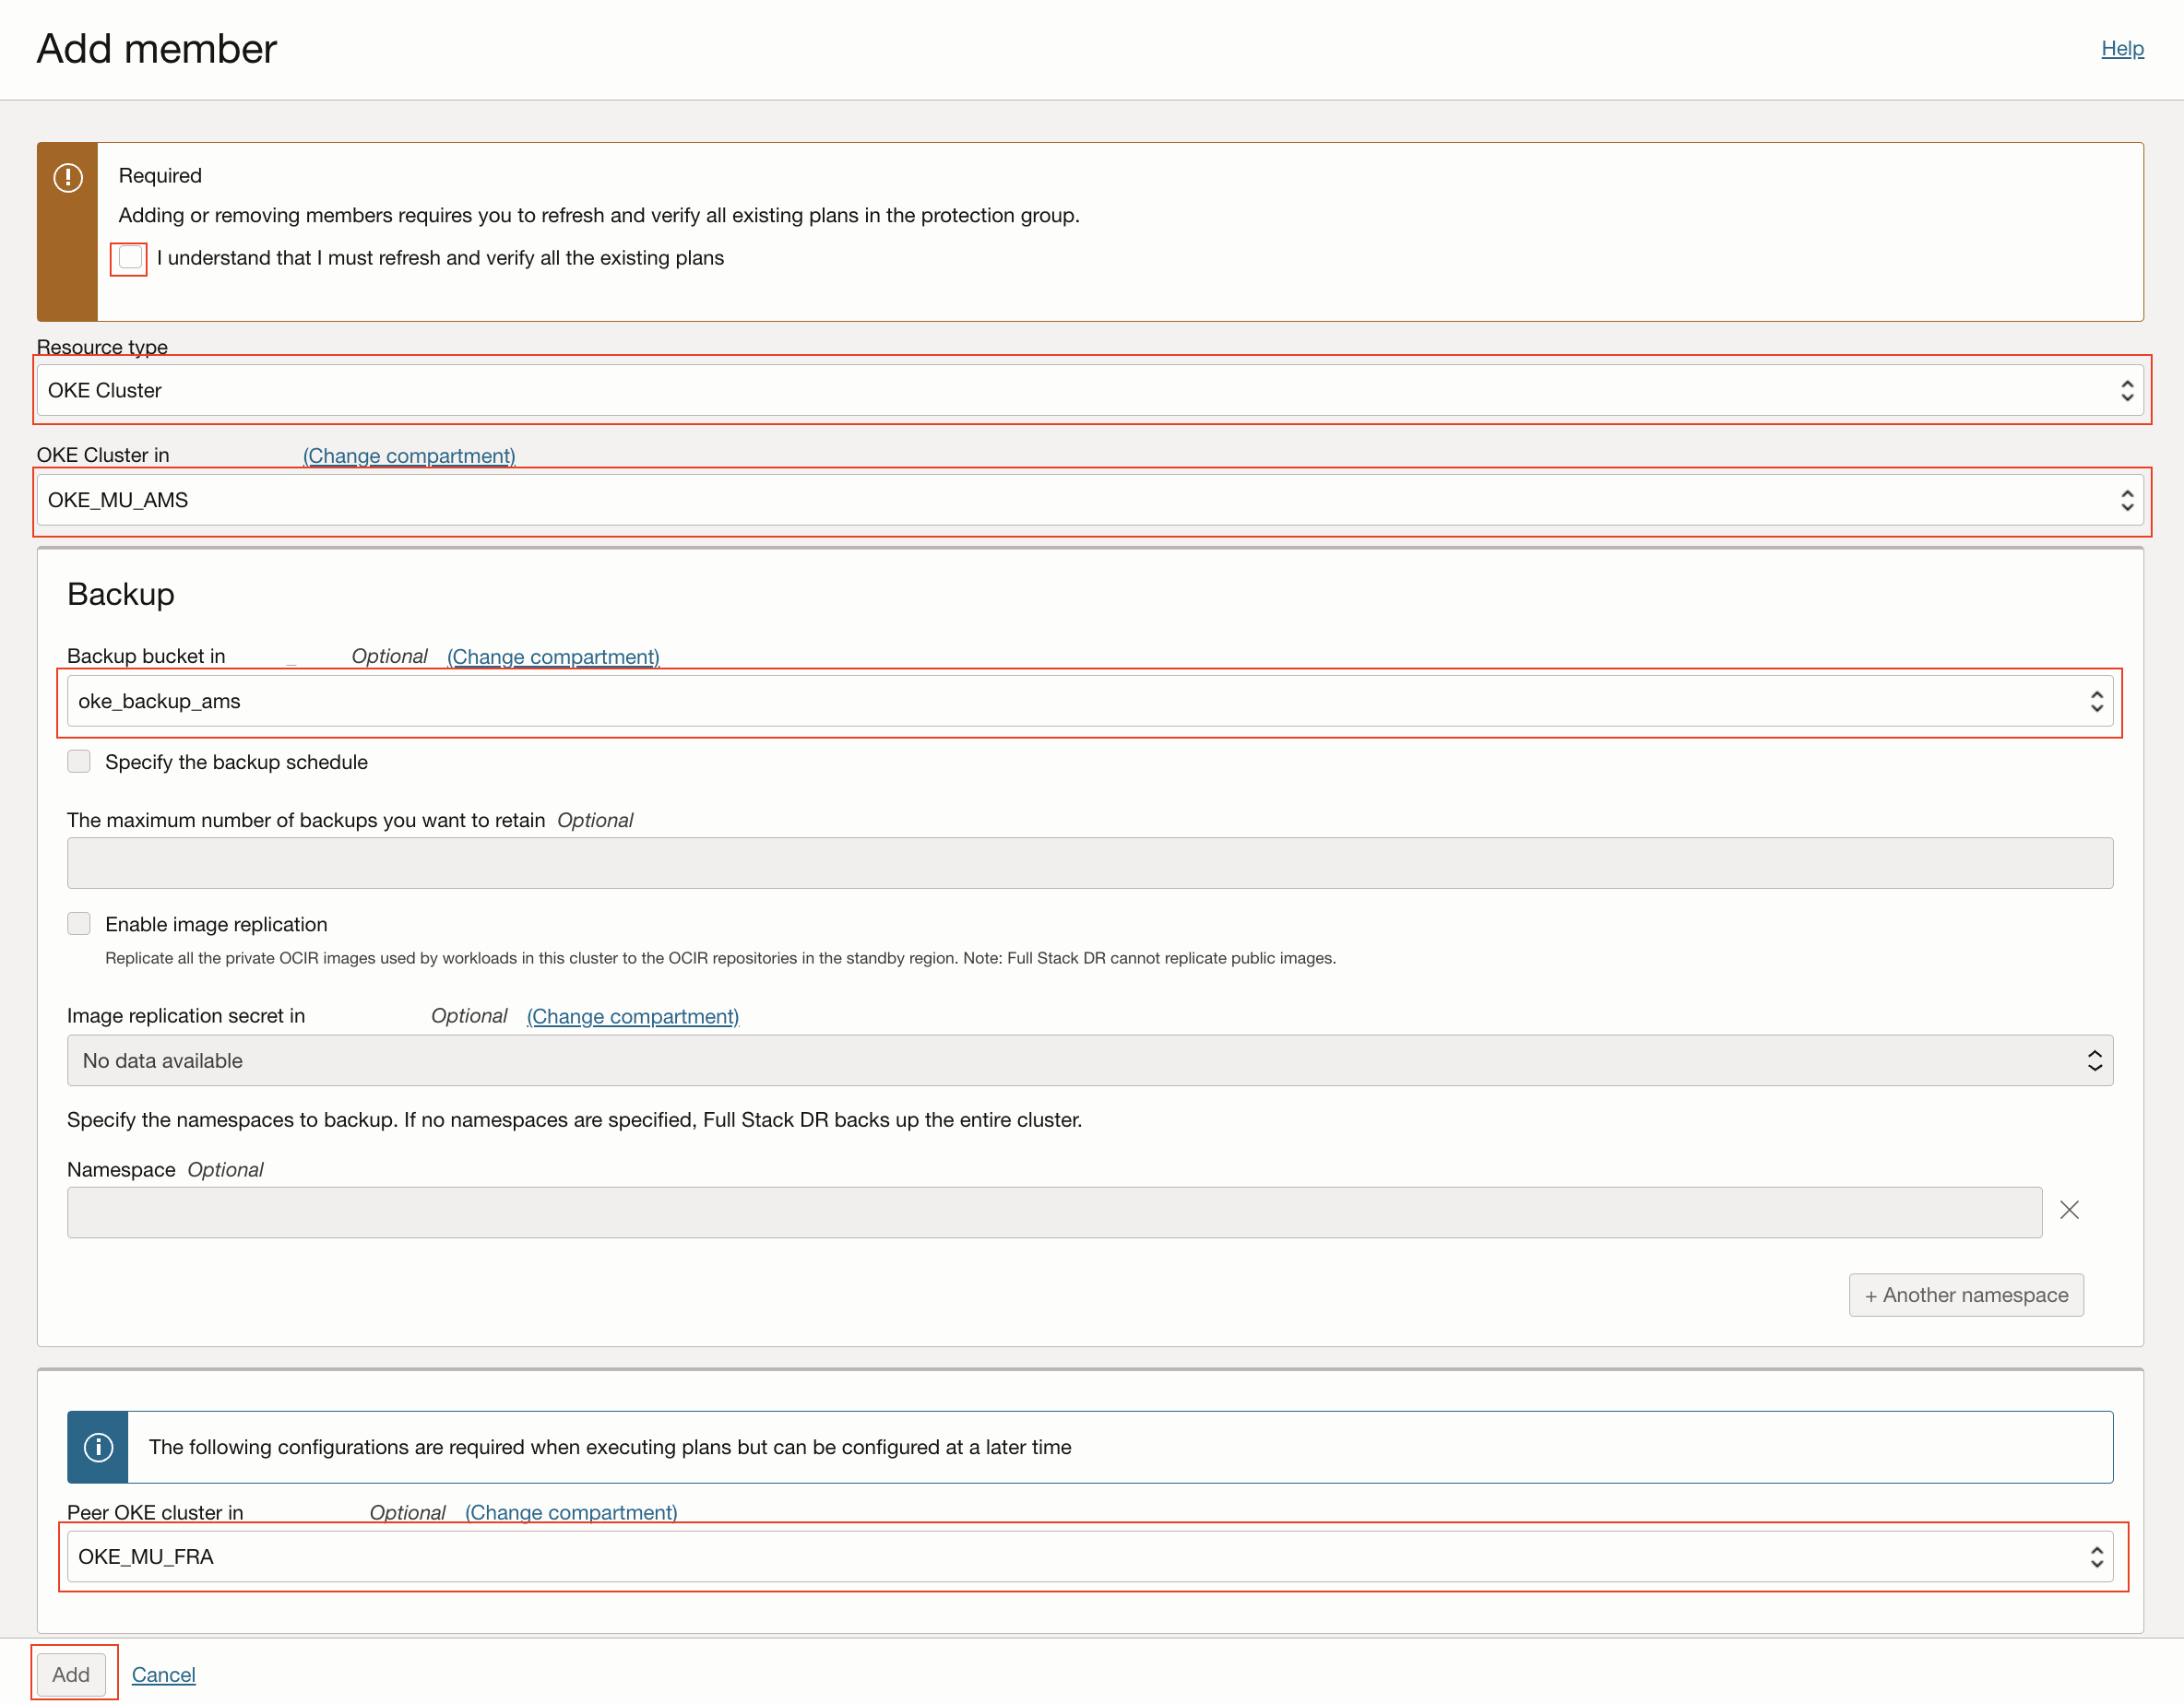The image size is (2184, 1704).
Task: Click the info icon in the blue banner
Action: click(98, 1447)
